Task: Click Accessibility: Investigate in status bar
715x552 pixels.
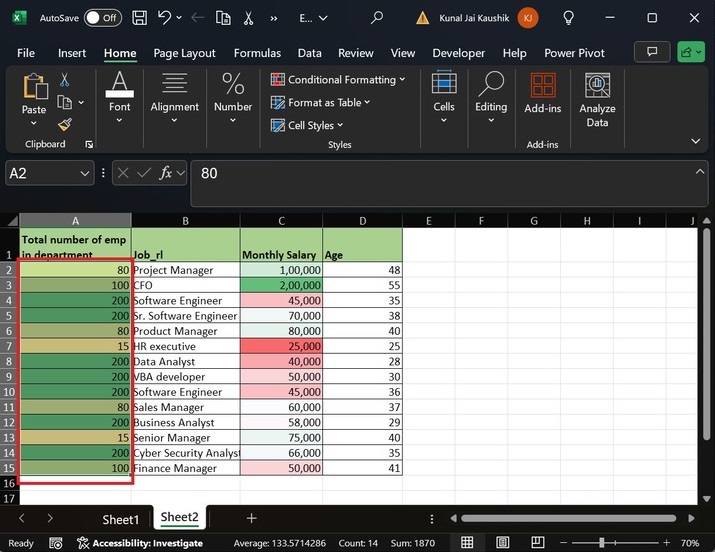Action: 139,543
